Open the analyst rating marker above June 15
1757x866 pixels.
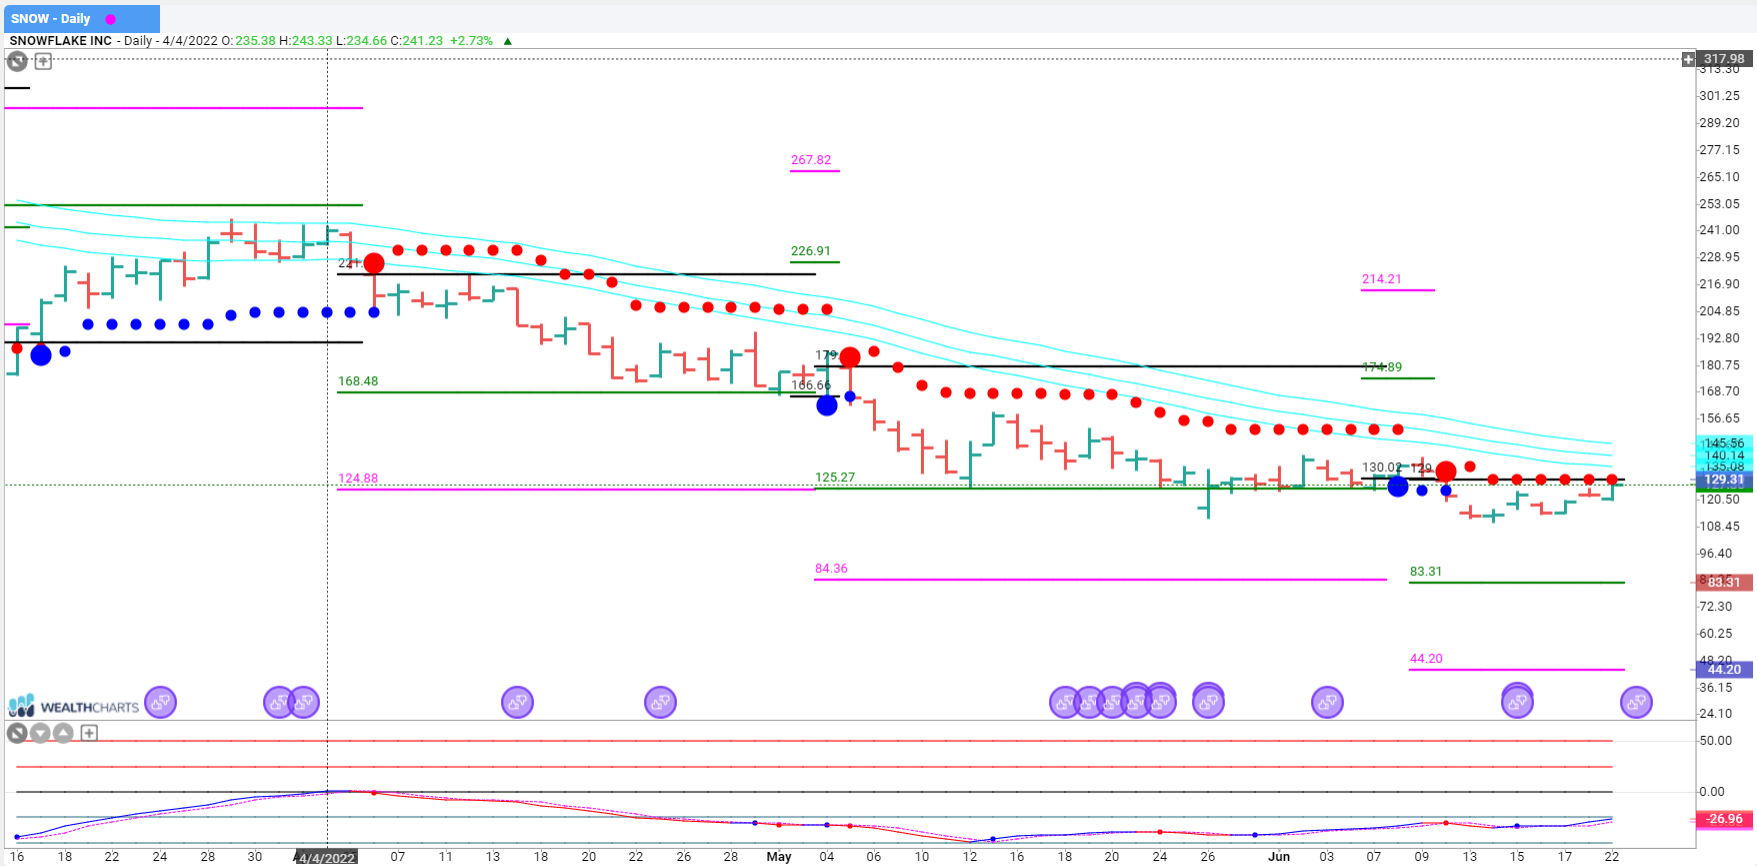pos(1517,700)
